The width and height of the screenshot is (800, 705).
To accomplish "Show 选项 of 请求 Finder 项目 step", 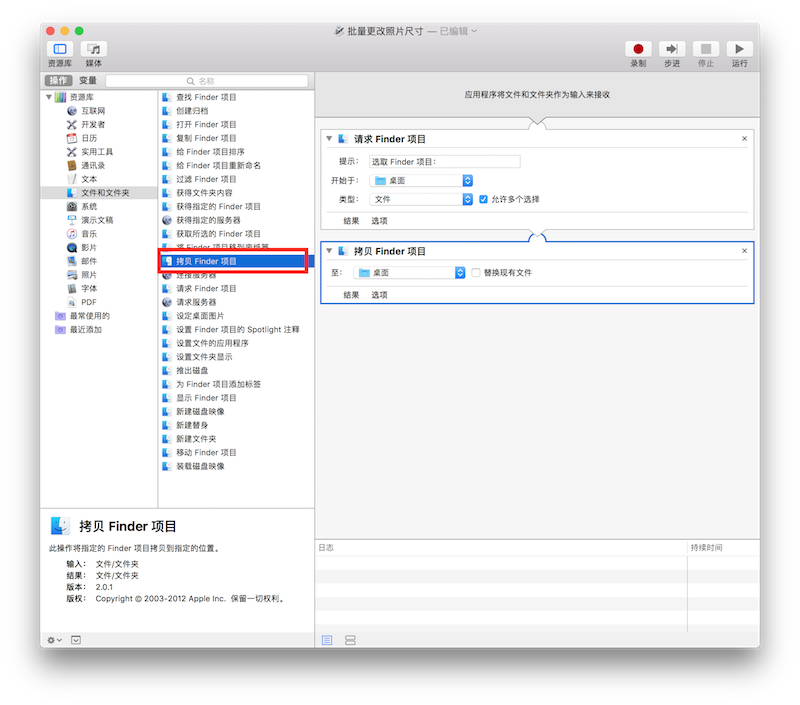I will point(379,221).
